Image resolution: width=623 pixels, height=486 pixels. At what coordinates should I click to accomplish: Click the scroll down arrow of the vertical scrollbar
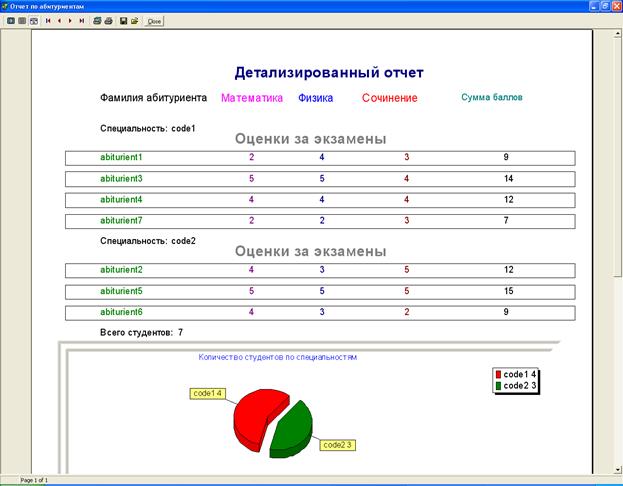[x=606, y=467]
